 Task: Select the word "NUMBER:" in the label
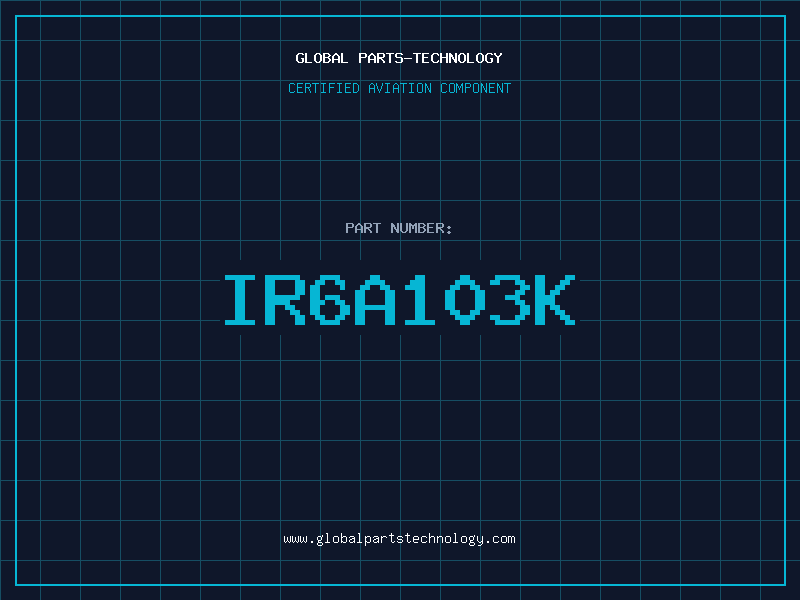tap(421, 228)
